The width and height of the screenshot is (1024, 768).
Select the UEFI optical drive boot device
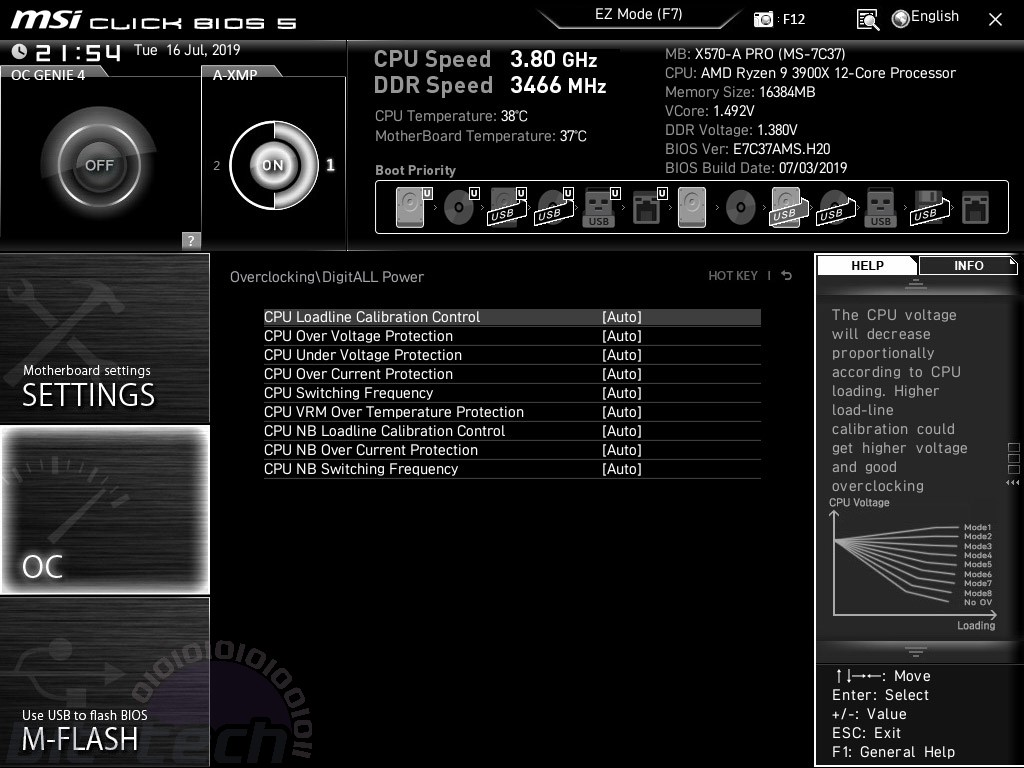point(461,207)
